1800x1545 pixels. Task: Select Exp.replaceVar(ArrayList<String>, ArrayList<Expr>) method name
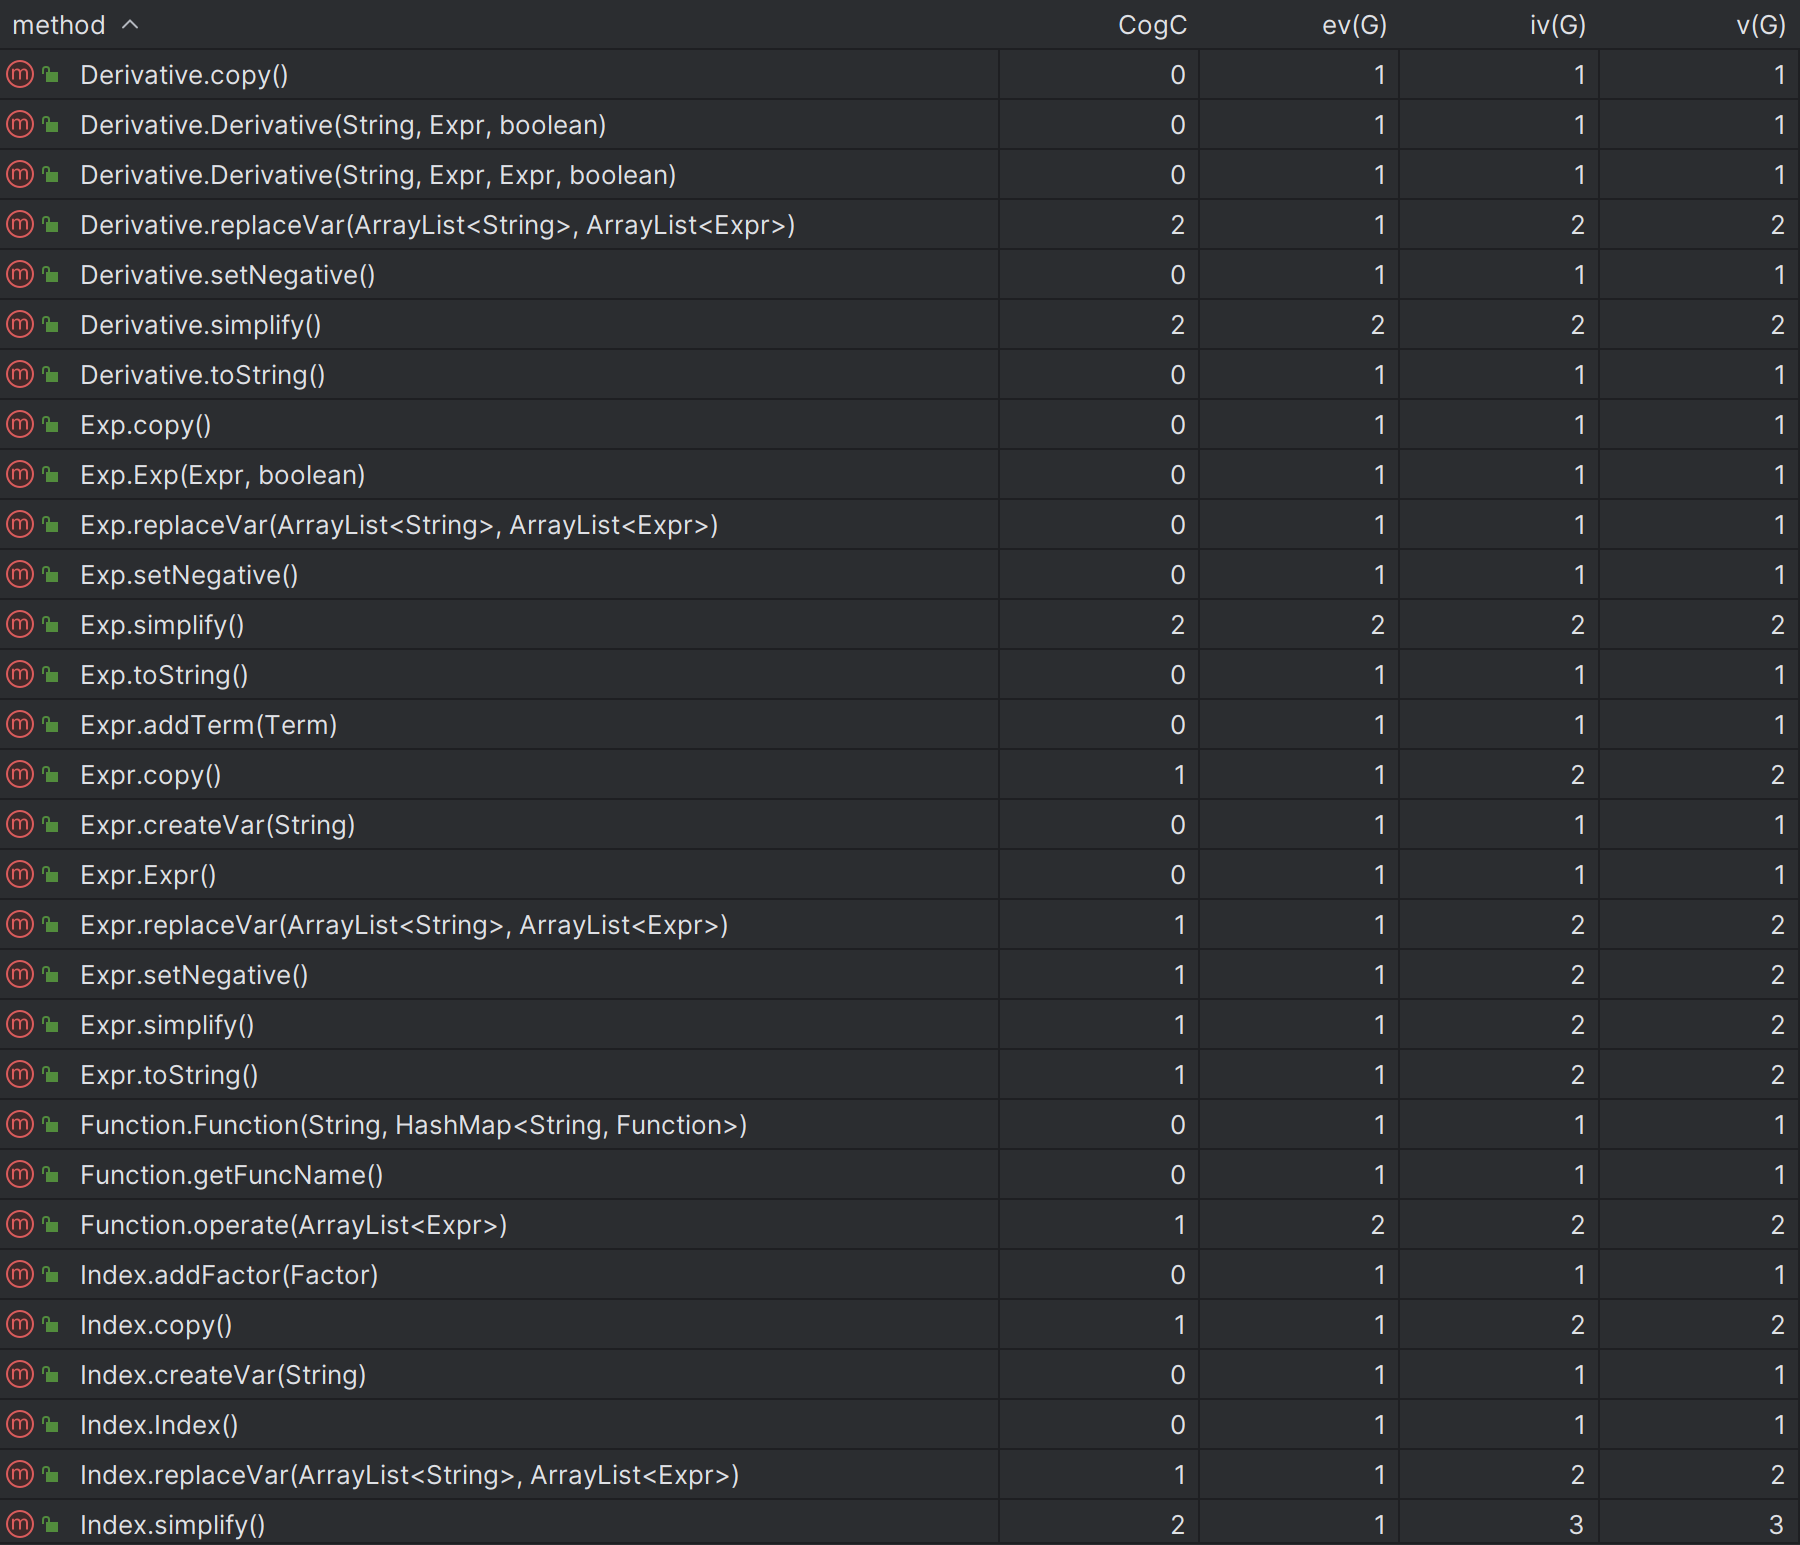point(399,525)
